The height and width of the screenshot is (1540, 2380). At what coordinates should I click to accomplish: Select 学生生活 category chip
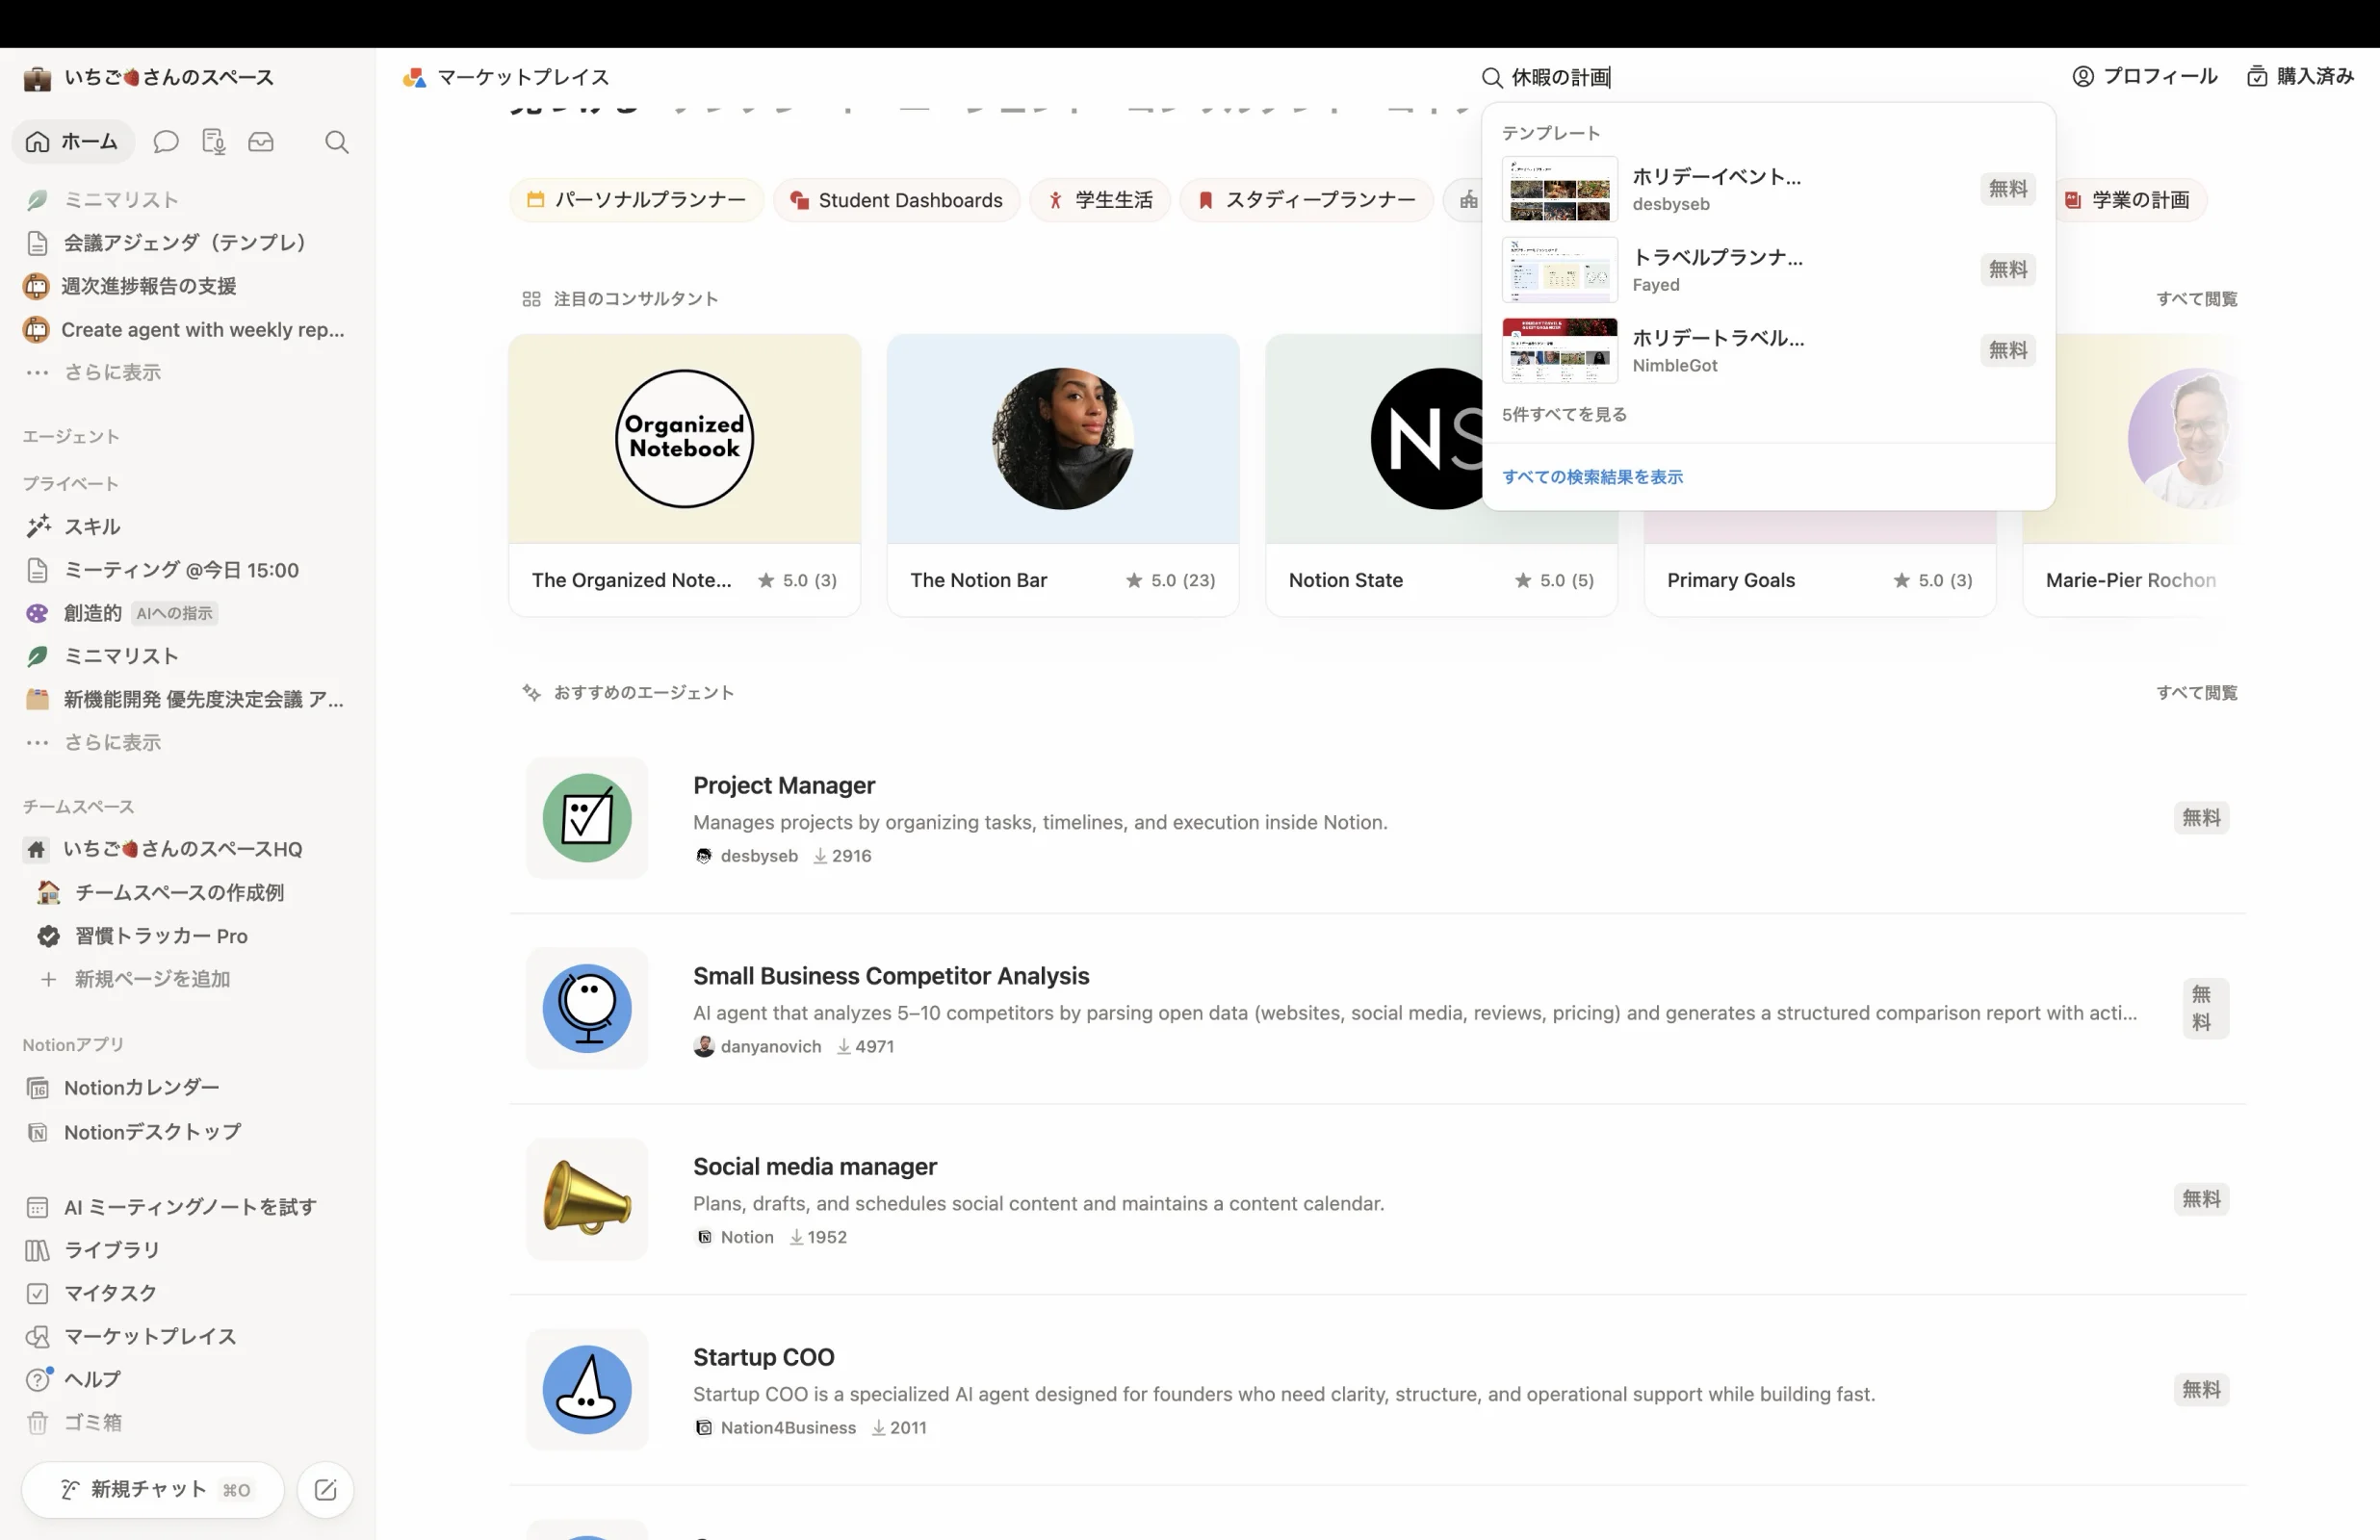[1099, 200]
